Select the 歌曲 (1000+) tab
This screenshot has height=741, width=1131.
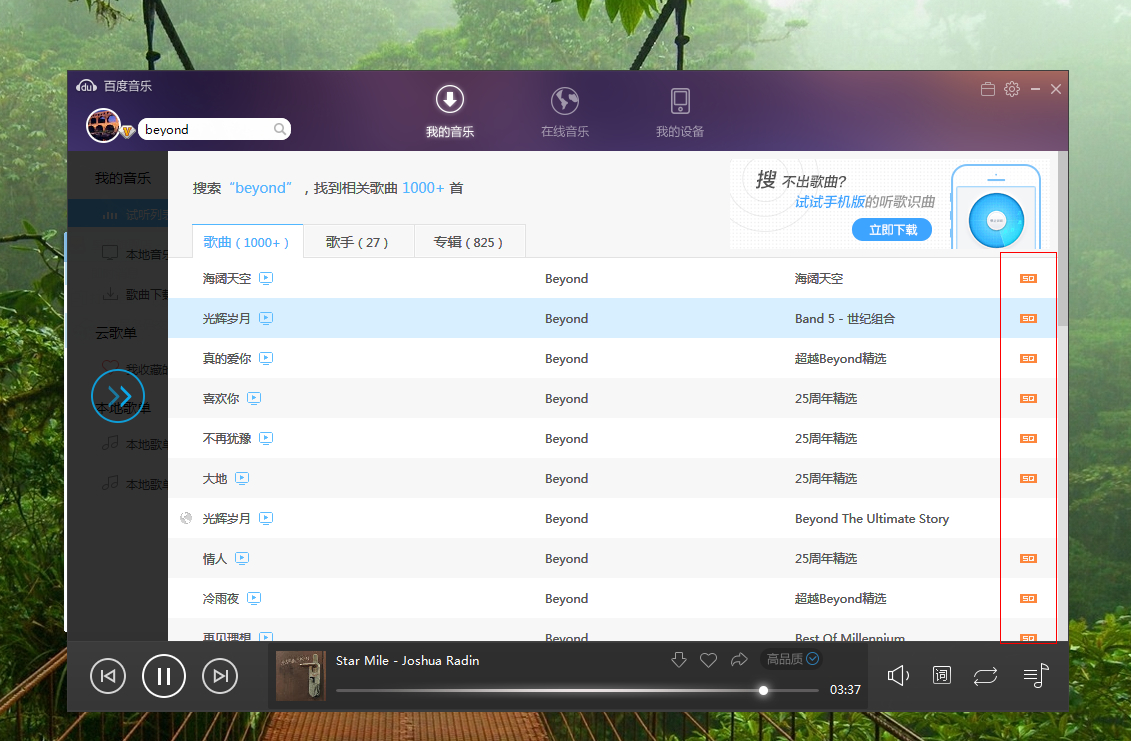pos(247,242)
